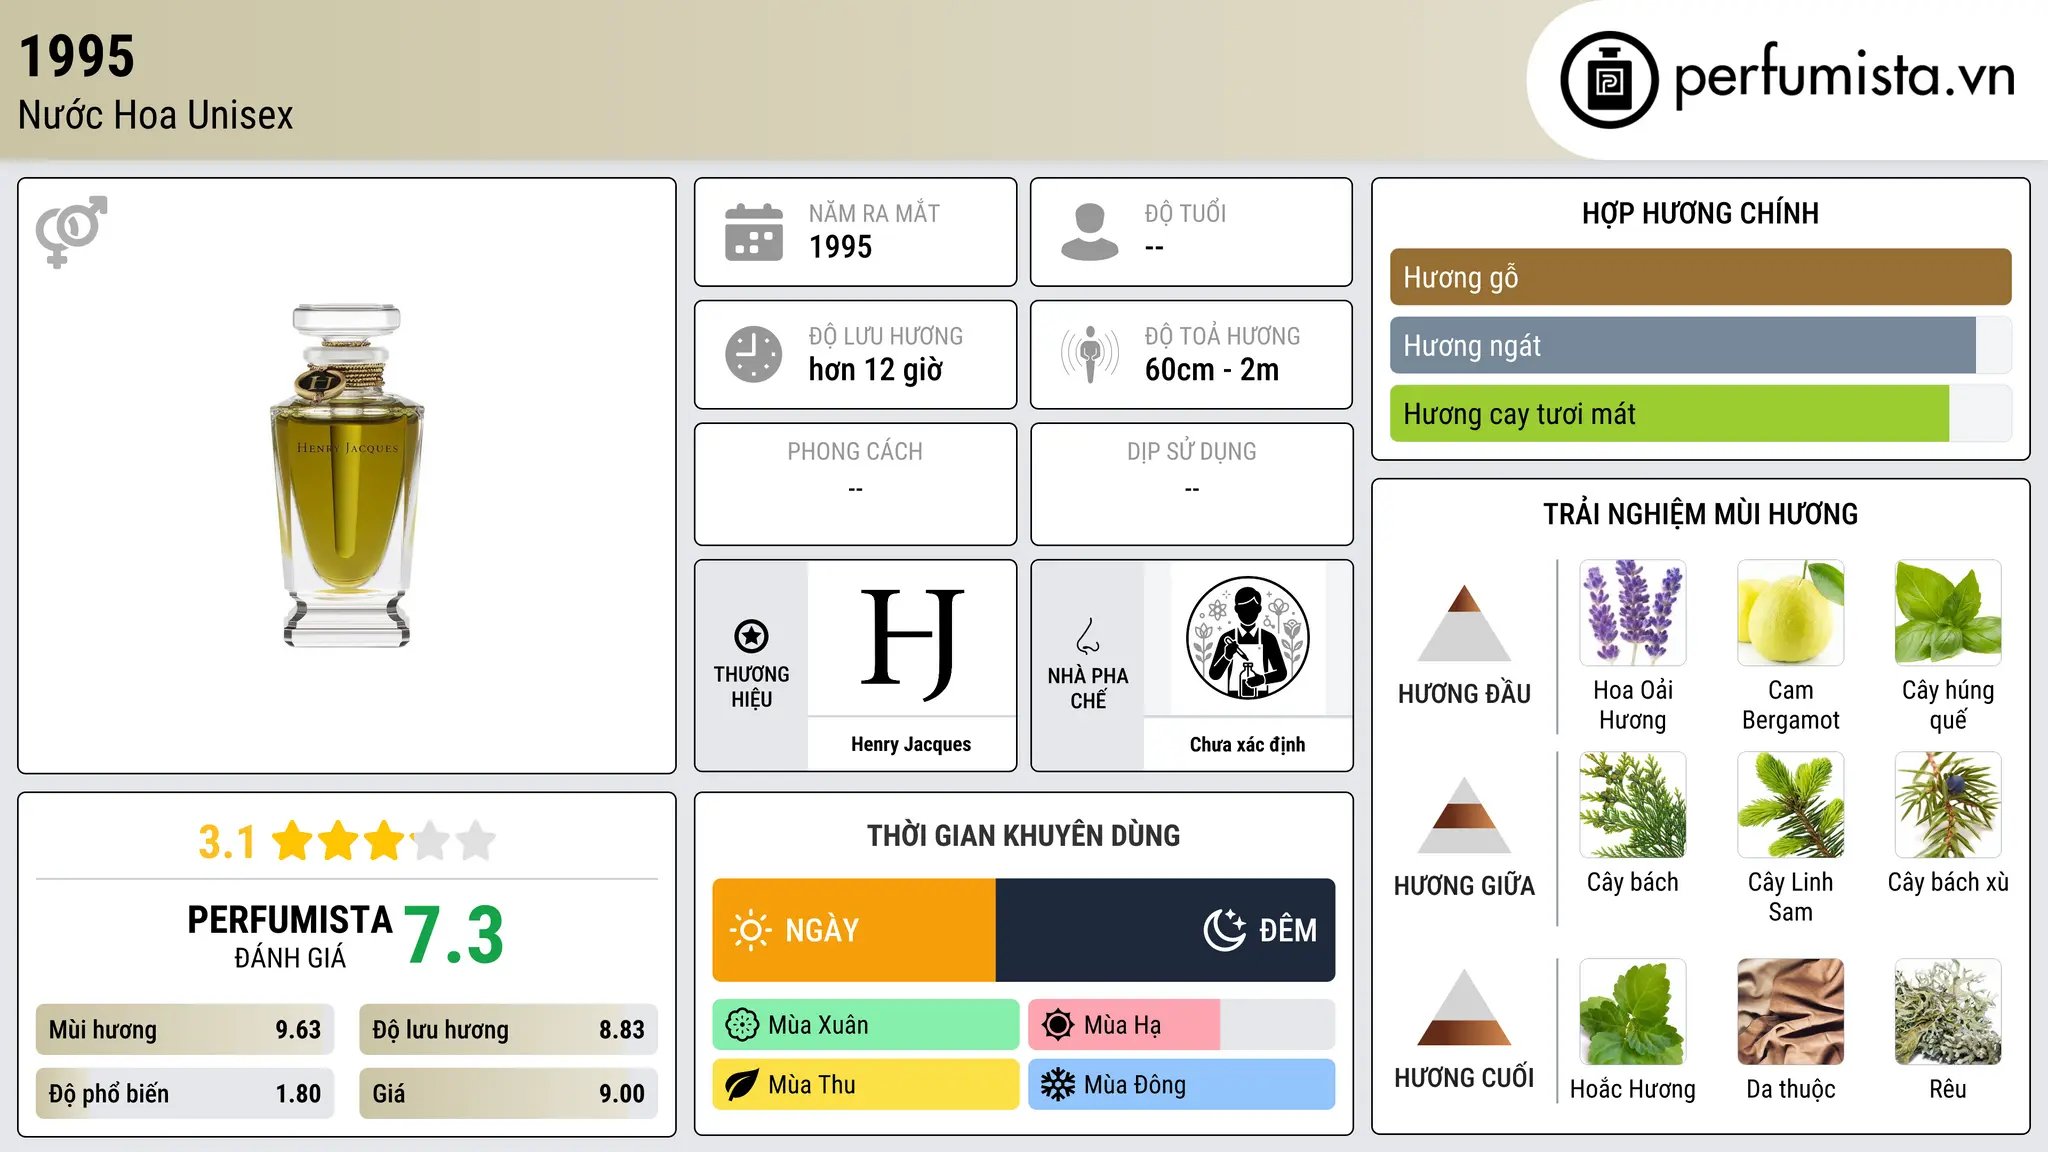Click the Hoắc Hương note label
The height and width of the screenshot is (1152, 2048).
[x=1633, y=1089]
